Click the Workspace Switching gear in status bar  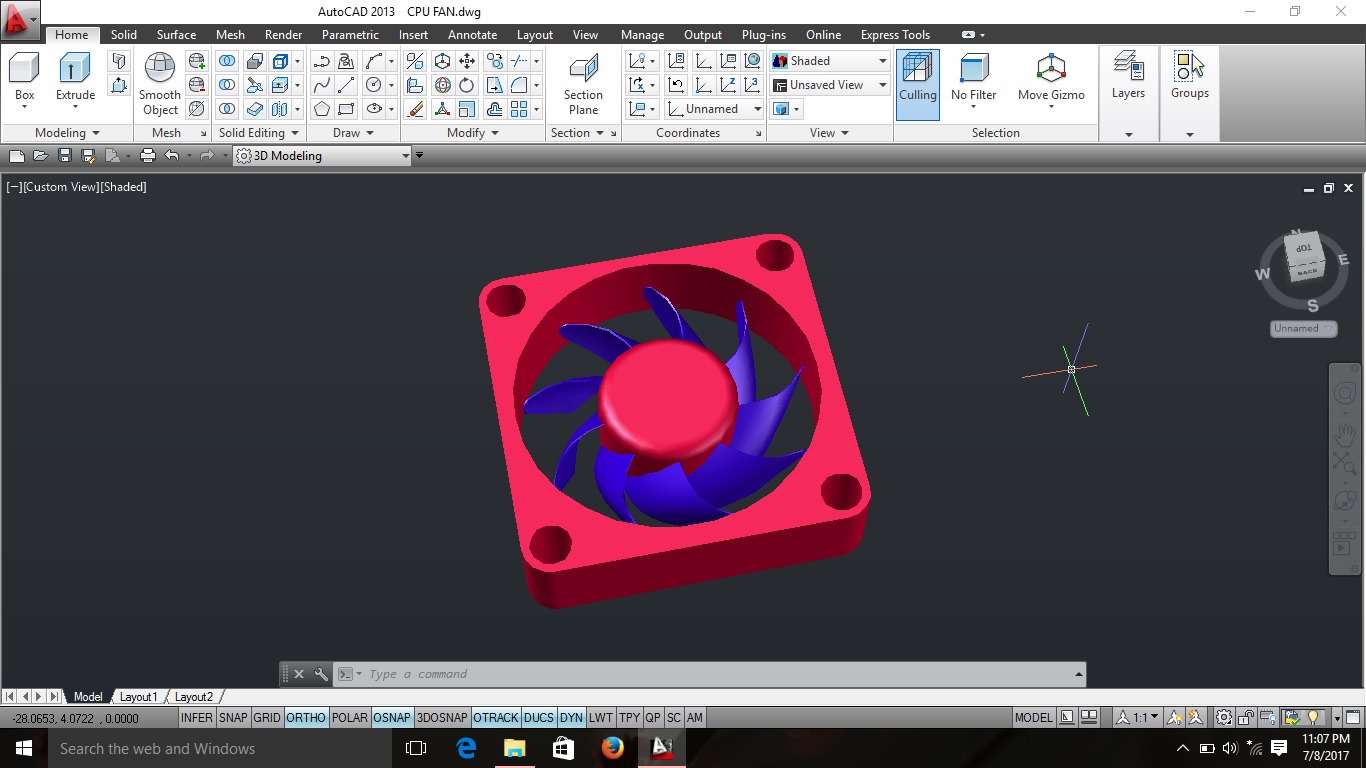pos(1224,717)
